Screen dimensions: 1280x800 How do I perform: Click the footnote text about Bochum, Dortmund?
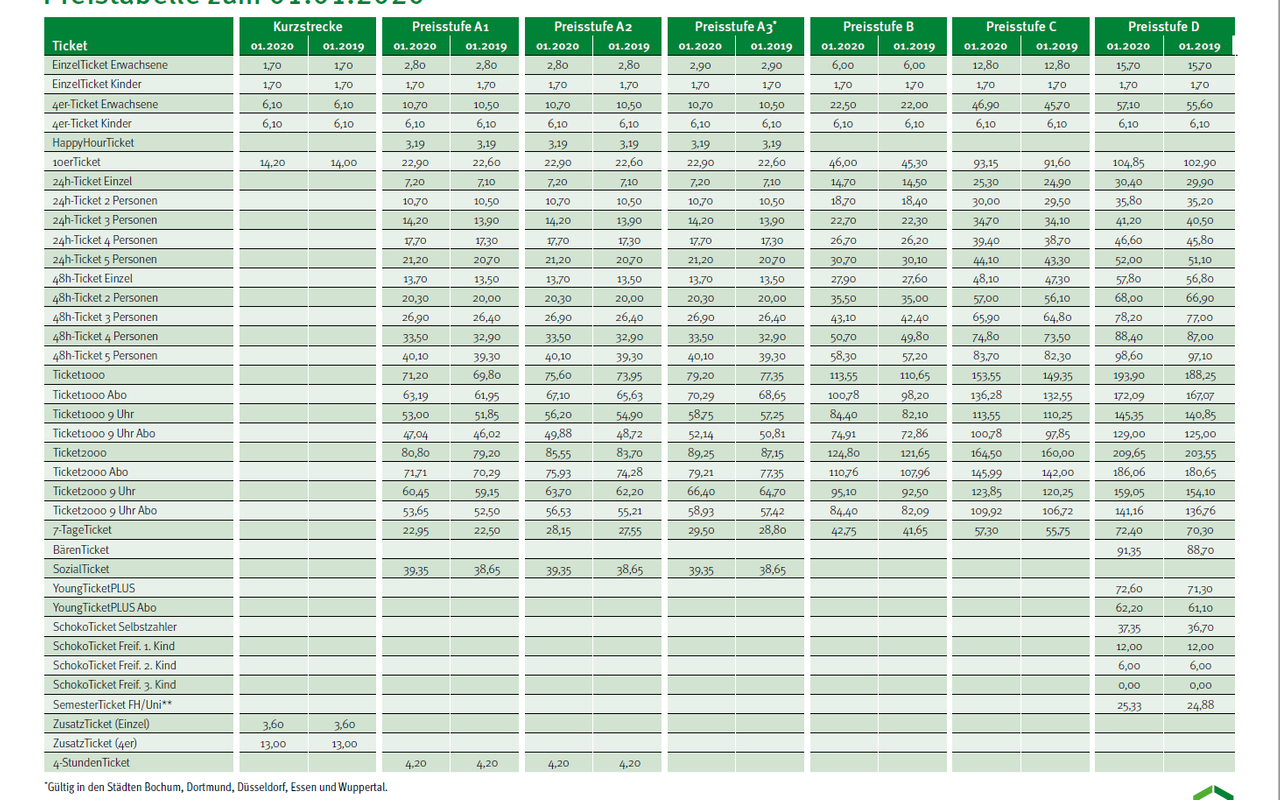217,788
